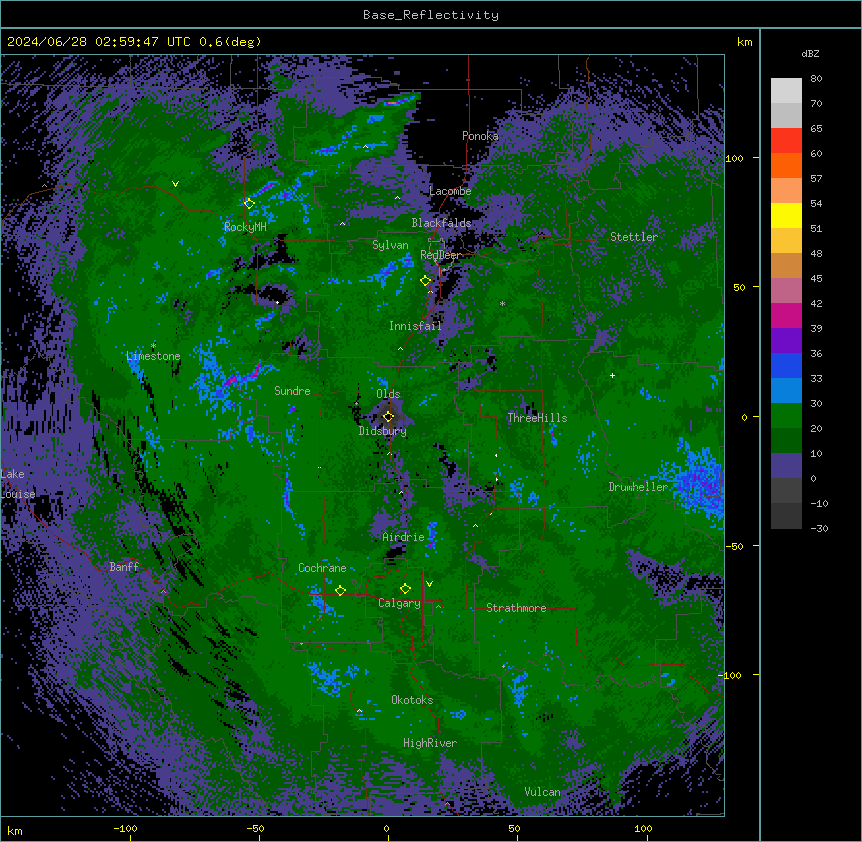Click the yellow diamond marker below RedDeer

pos(426,281)
